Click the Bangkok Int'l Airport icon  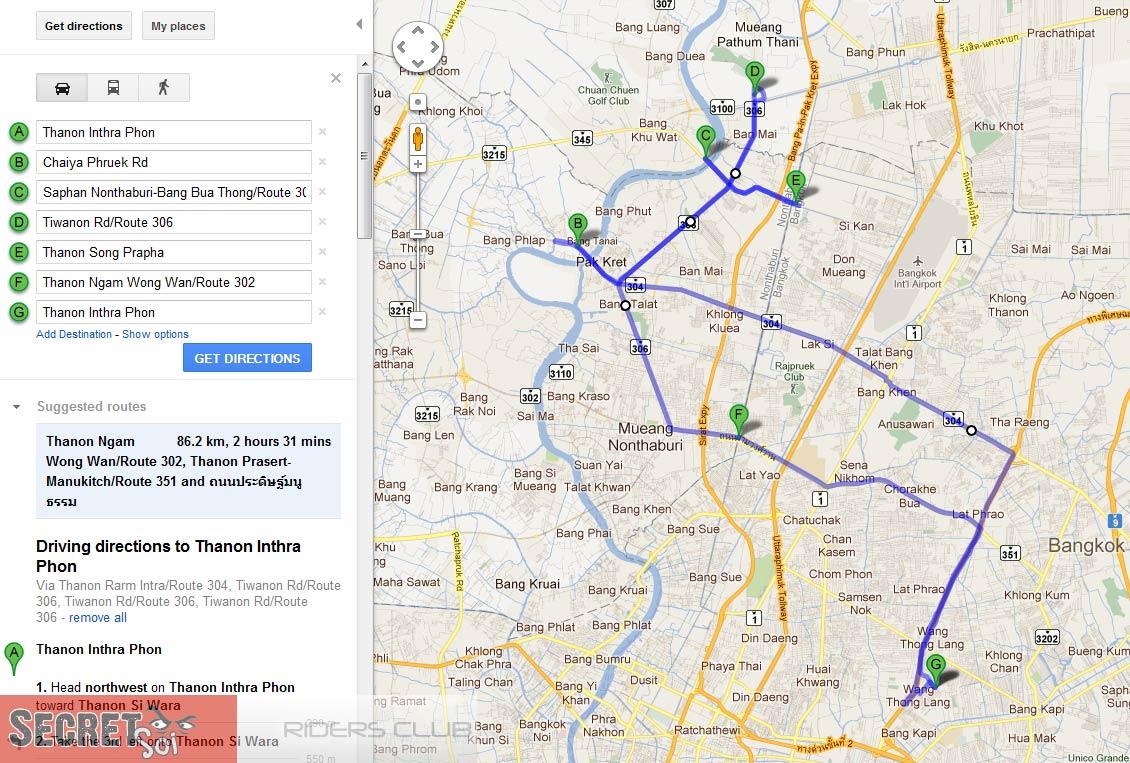[x=917, y=261]
